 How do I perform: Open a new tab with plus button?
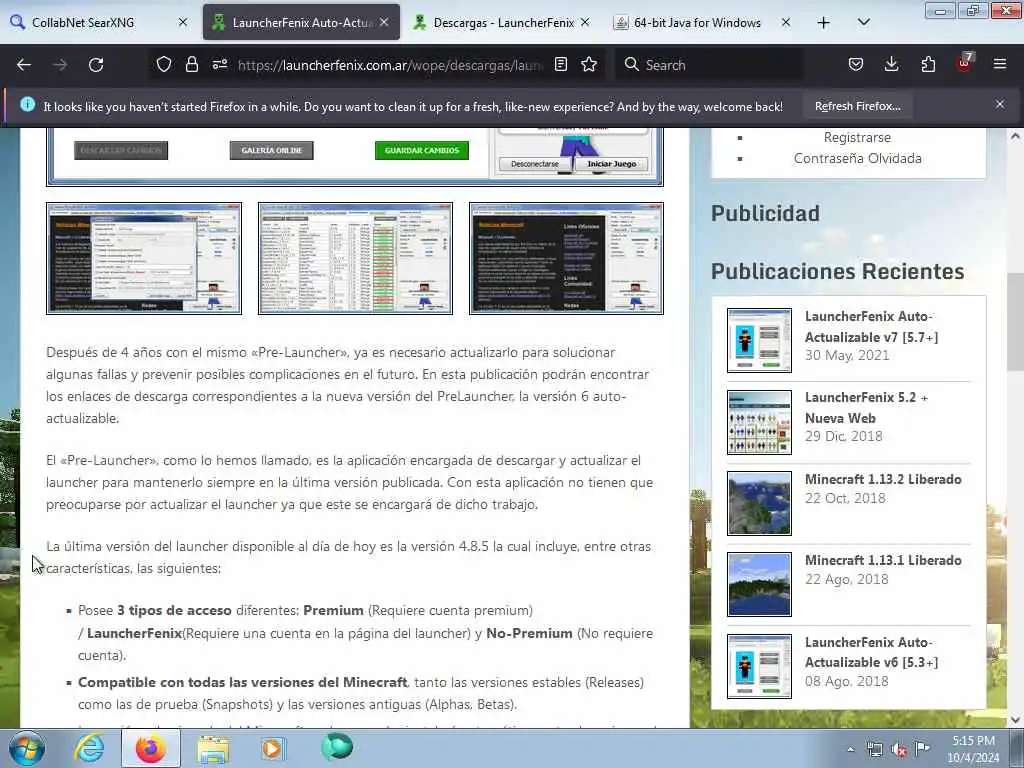824,23
